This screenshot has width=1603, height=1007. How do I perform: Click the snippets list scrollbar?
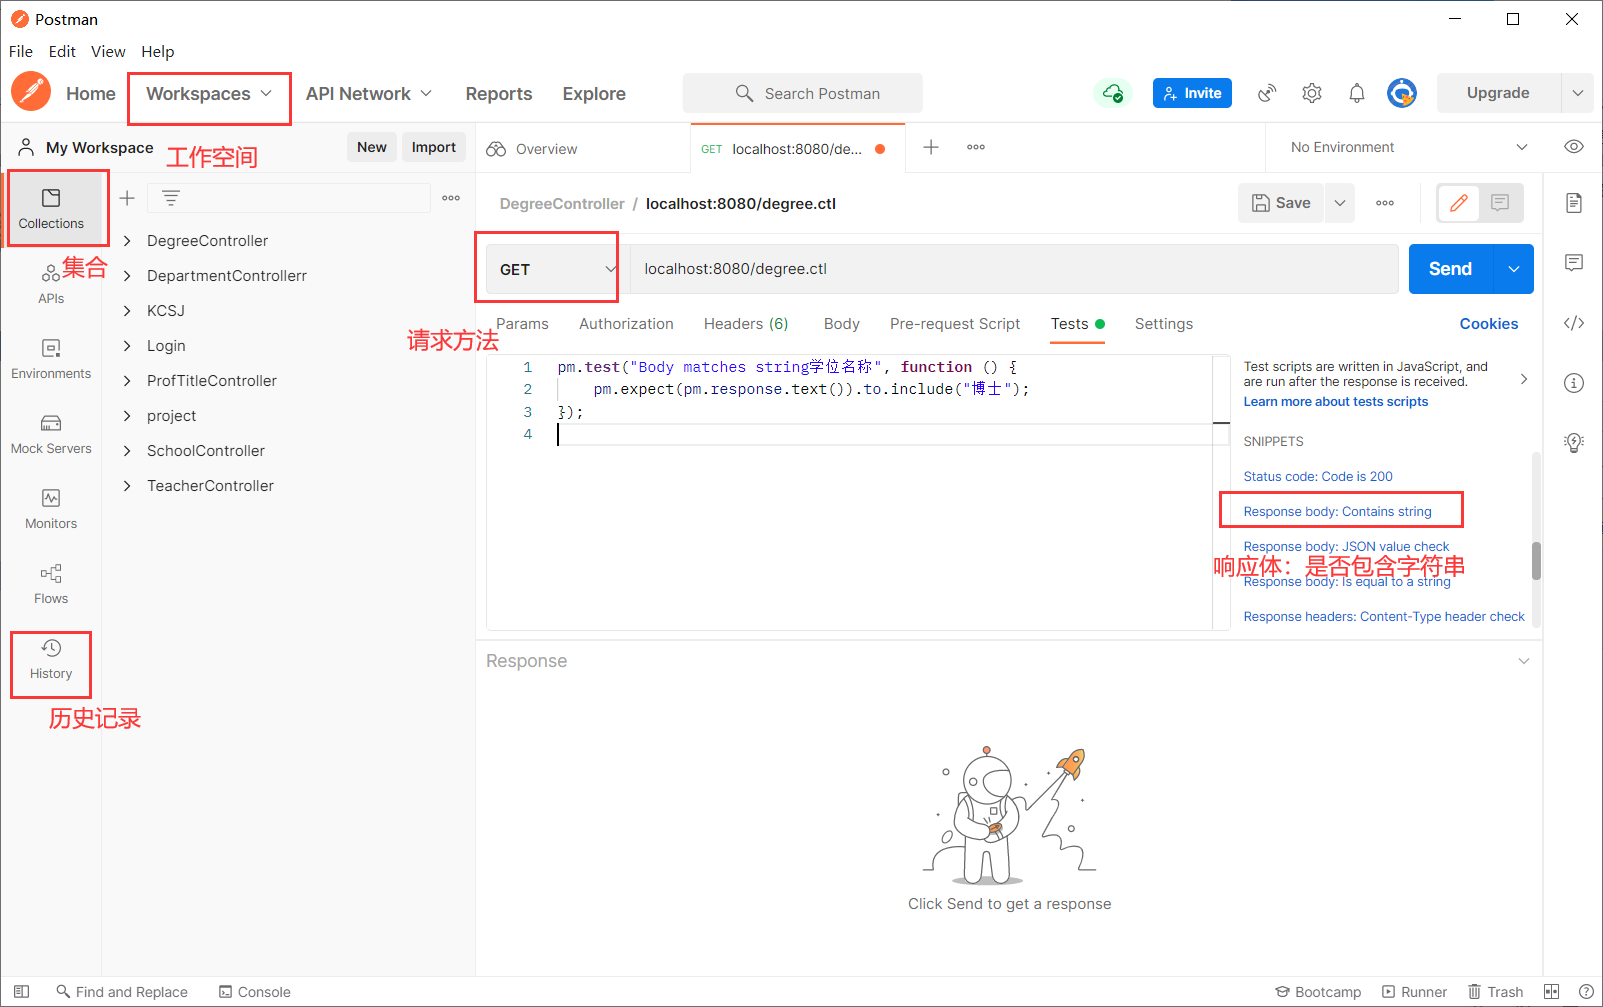coord(1536,560)
